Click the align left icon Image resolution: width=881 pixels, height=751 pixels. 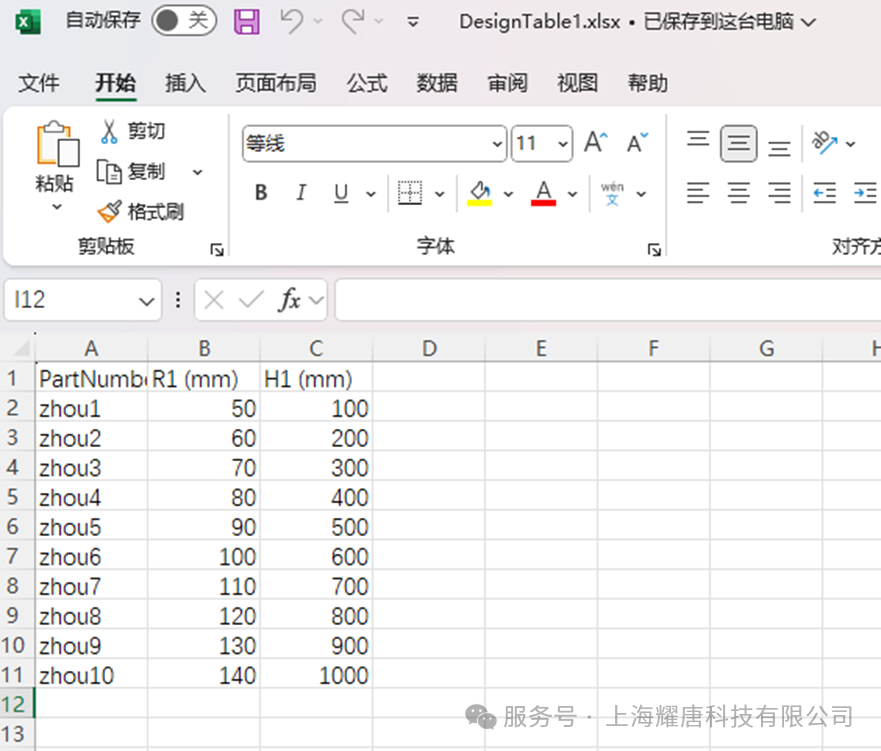pyautogui.click(x=698, y=193)
